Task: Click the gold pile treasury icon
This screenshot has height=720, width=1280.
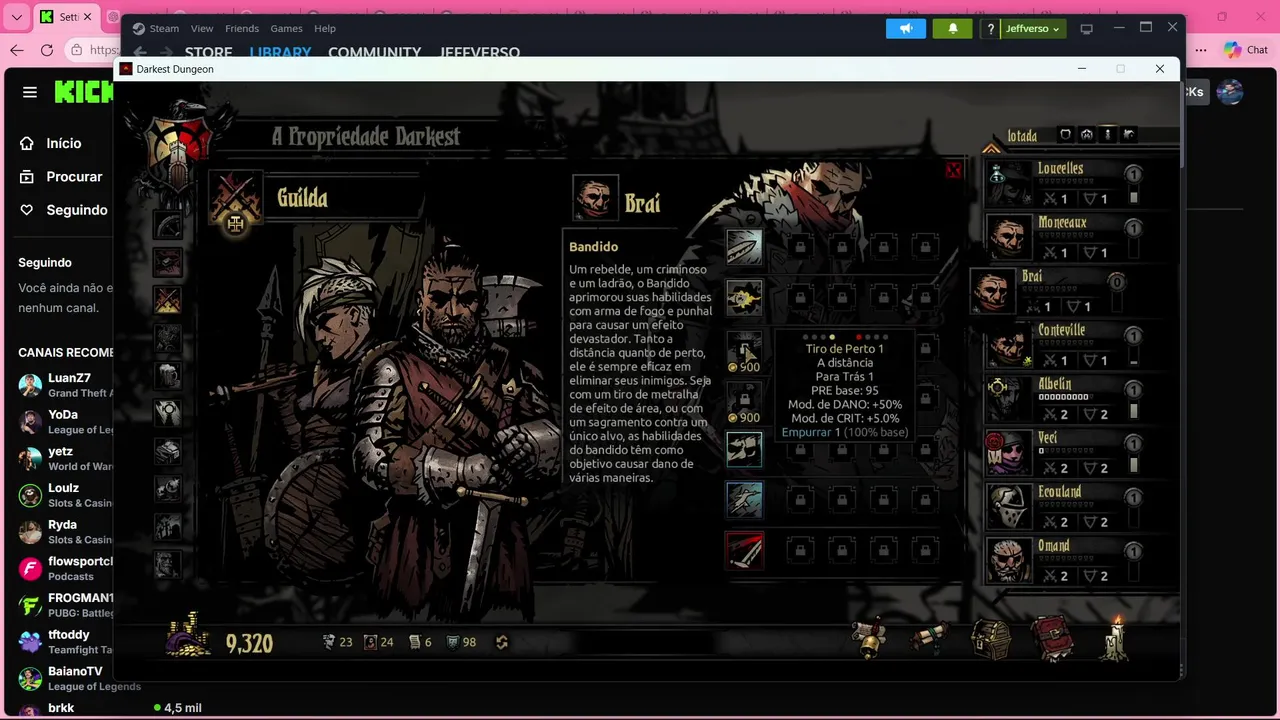Action: tap(188, 635)
